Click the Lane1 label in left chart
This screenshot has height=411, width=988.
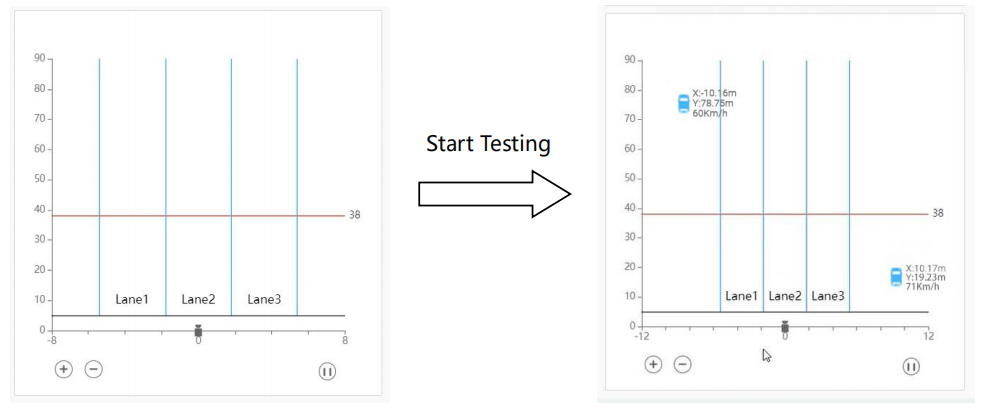[132, 299]
